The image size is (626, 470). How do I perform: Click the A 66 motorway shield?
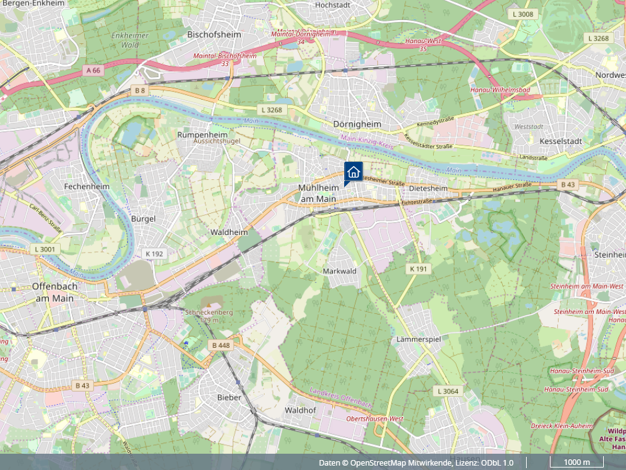[93, 70]
